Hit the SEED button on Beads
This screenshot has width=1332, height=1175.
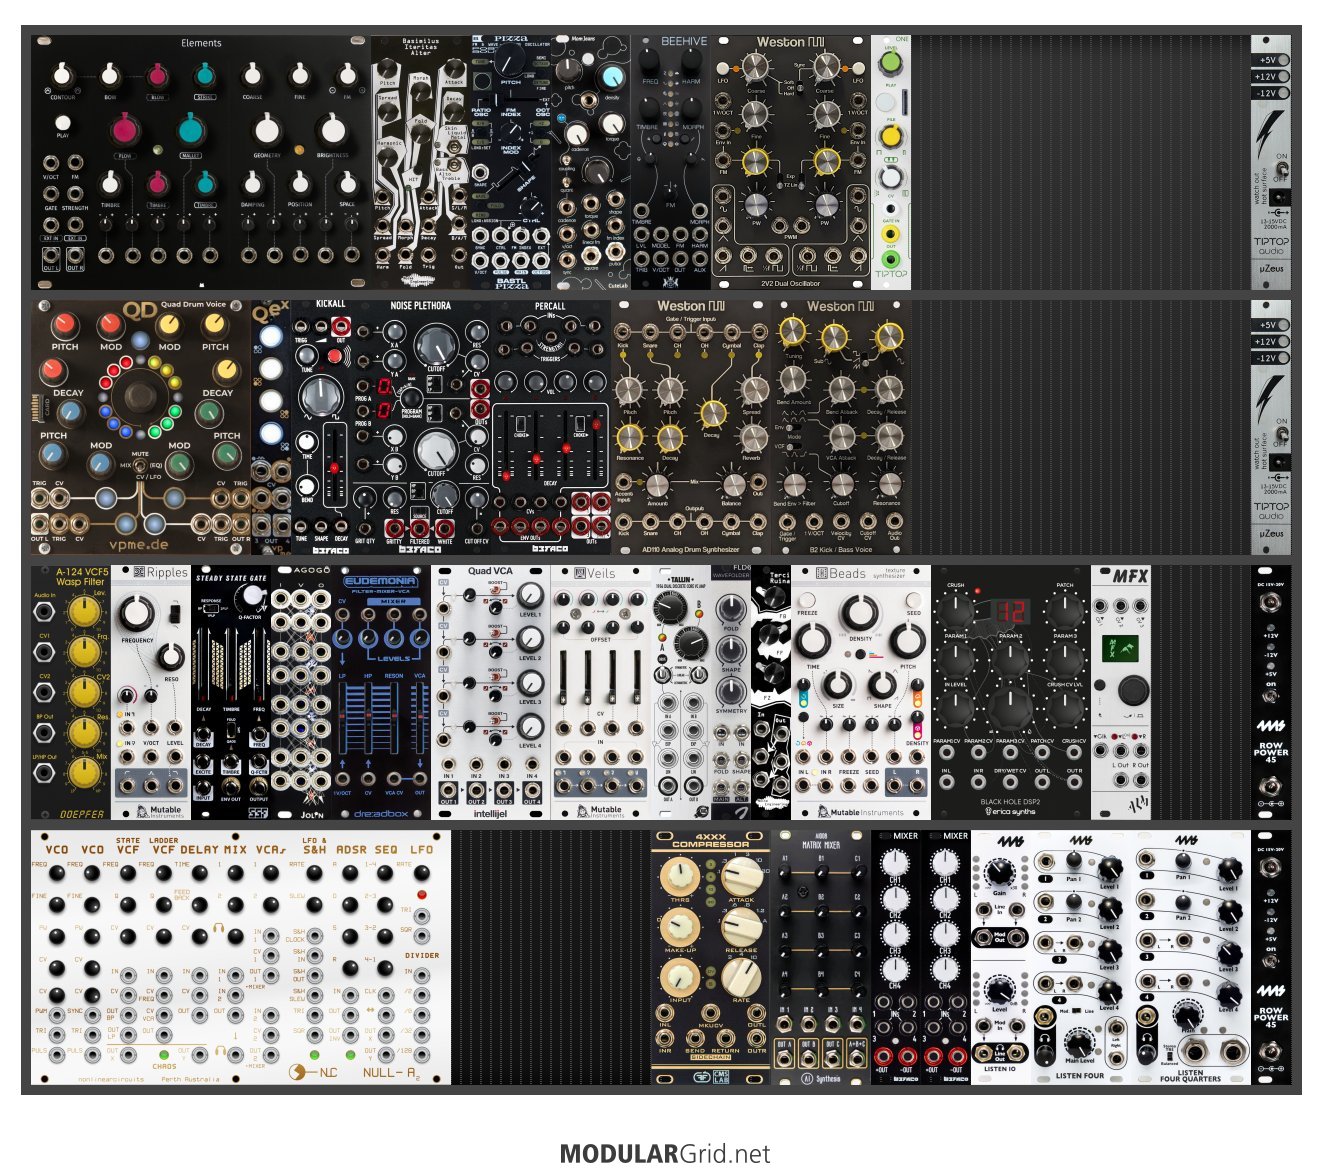[913, 601]
